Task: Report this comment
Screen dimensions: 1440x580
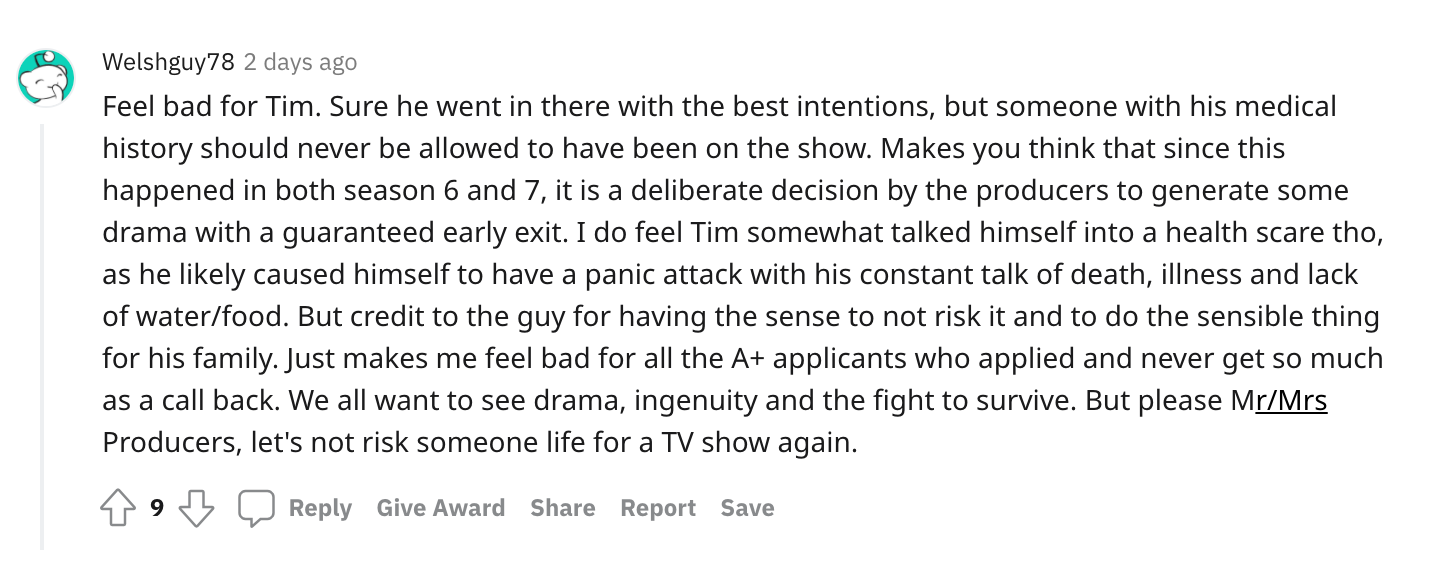Action: pyautogui.click(x=657, y=509)
